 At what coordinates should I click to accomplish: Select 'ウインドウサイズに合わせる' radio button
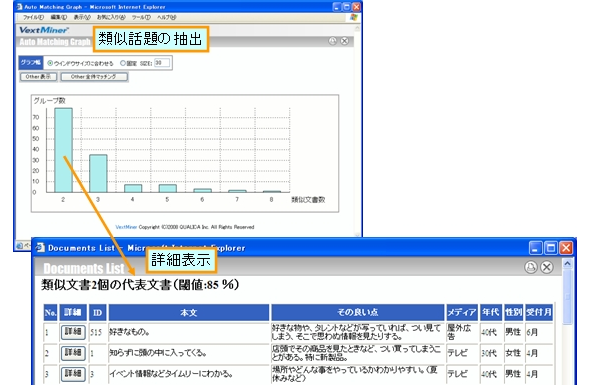click(50, 63)
